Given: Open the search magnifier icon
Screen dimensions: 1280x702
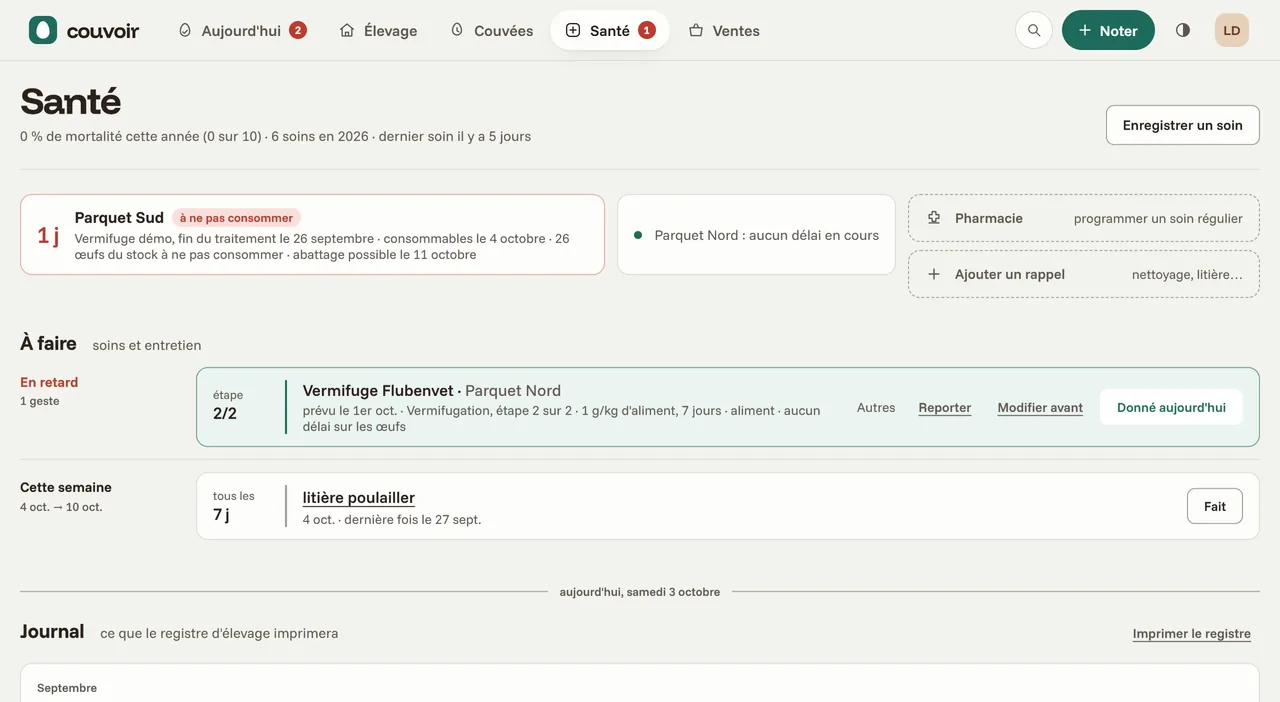Looking at the screenshot, I should point(1034,30).
